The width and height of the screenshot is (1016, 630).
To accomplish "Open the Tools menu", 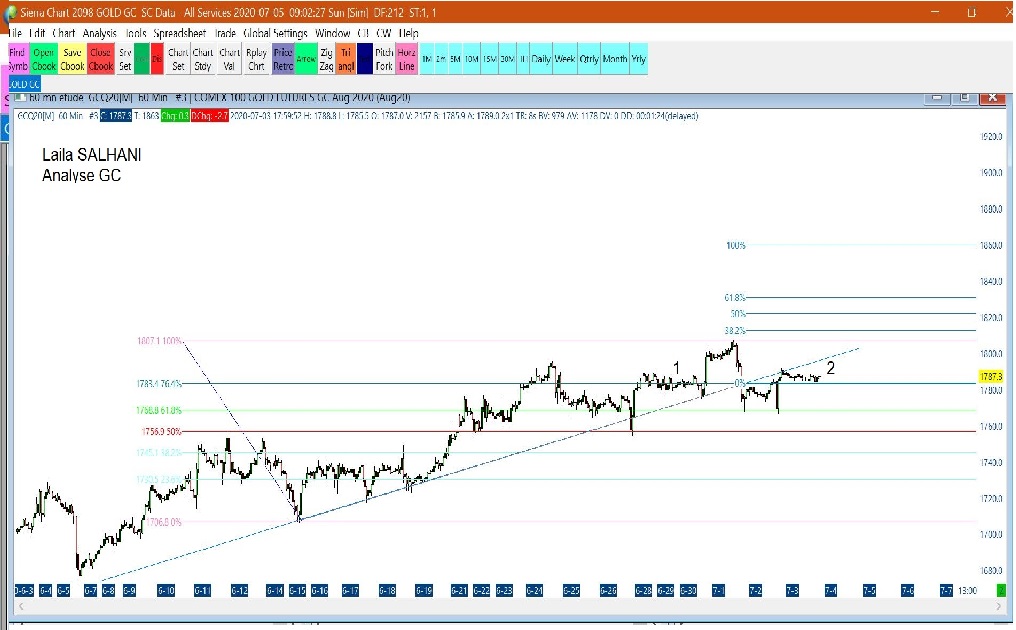I will point(135,33).
